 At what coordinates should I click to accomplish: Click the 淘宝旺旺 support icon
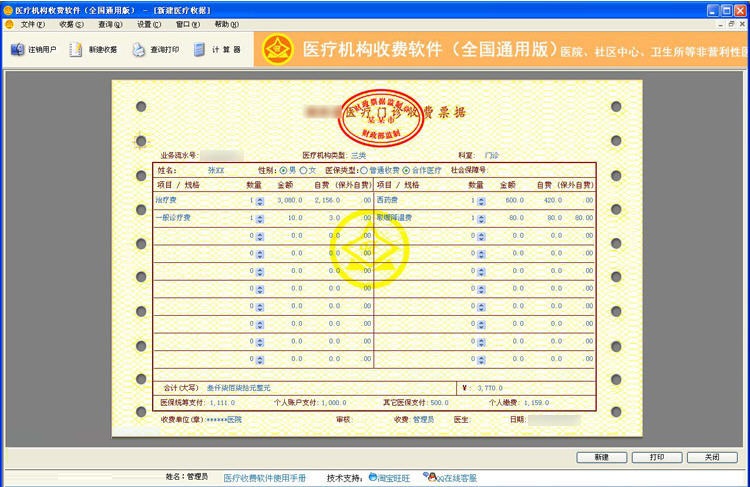[373, 477]
